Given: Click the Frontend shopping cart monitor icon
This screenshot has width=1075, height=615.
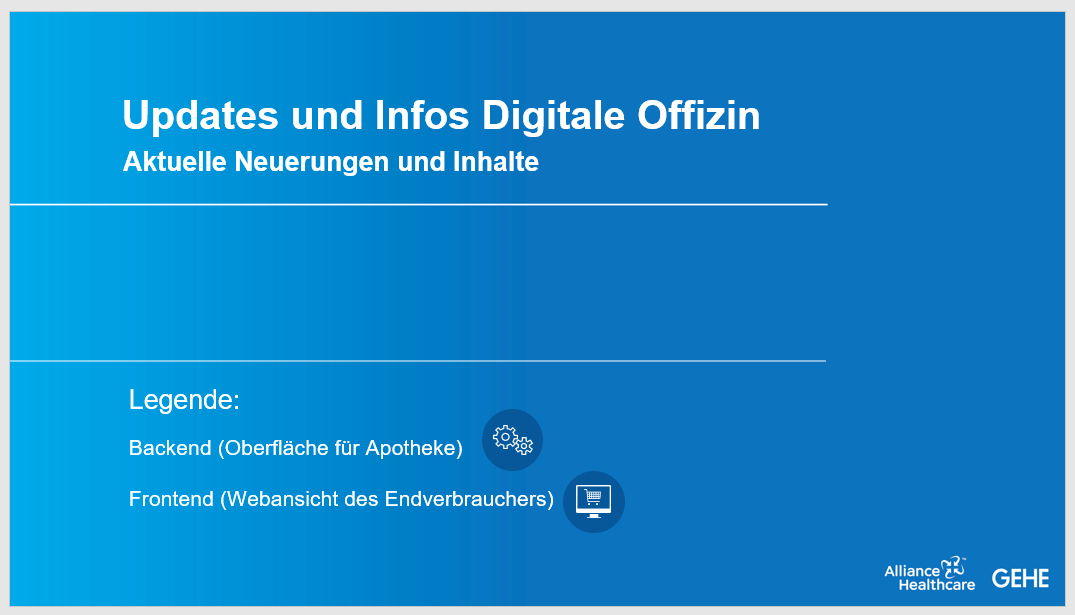Looking at the screenshot, I should click(594, 502).
